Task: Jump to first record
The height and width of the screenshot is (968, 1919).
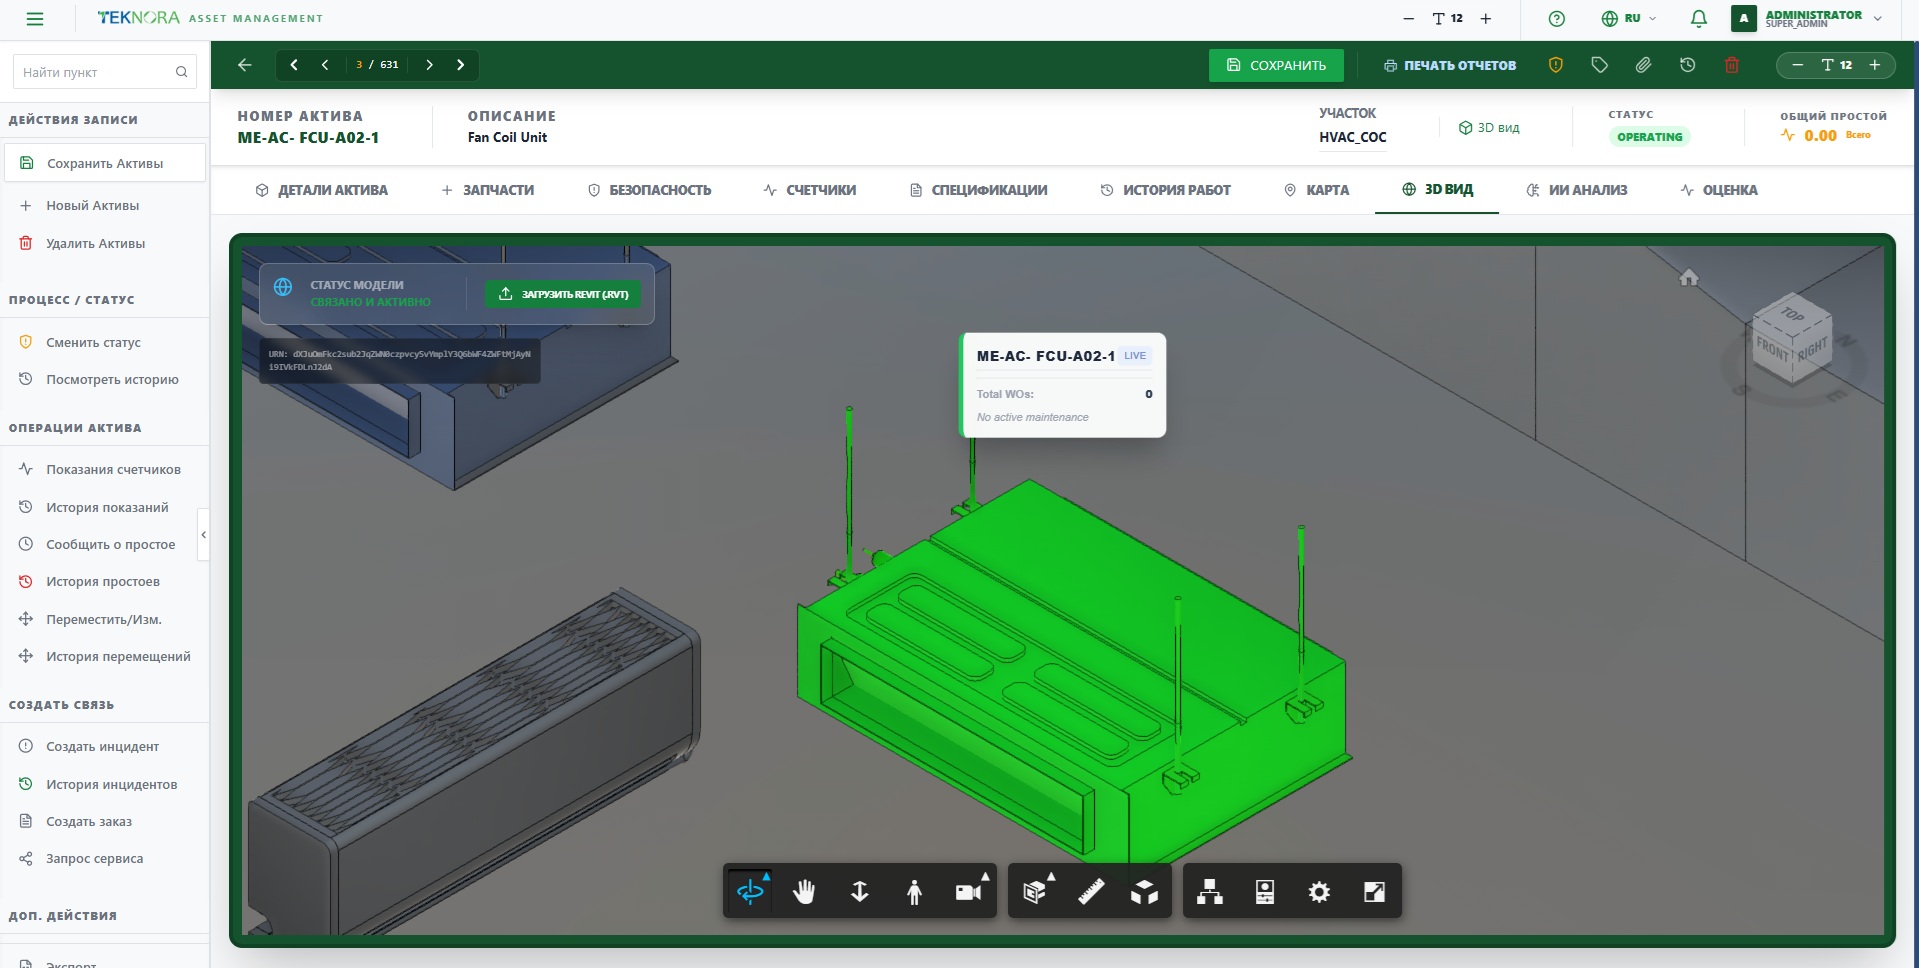Action: click(x=294, y=65)
